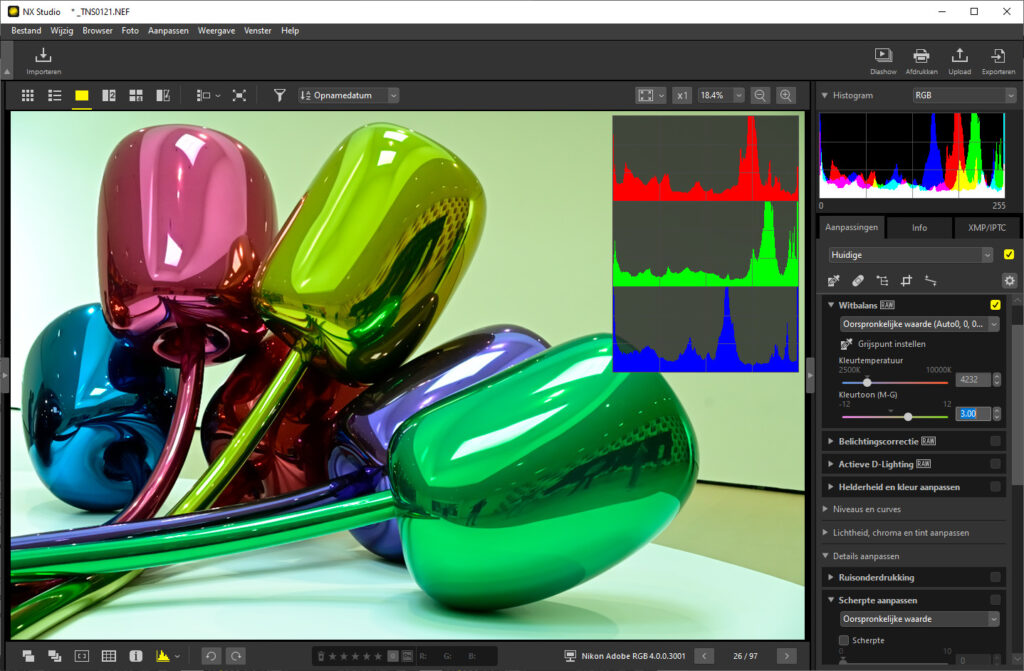Enable before-and-after comparison view
This screenshot has height=671, width=1024.
163,95
